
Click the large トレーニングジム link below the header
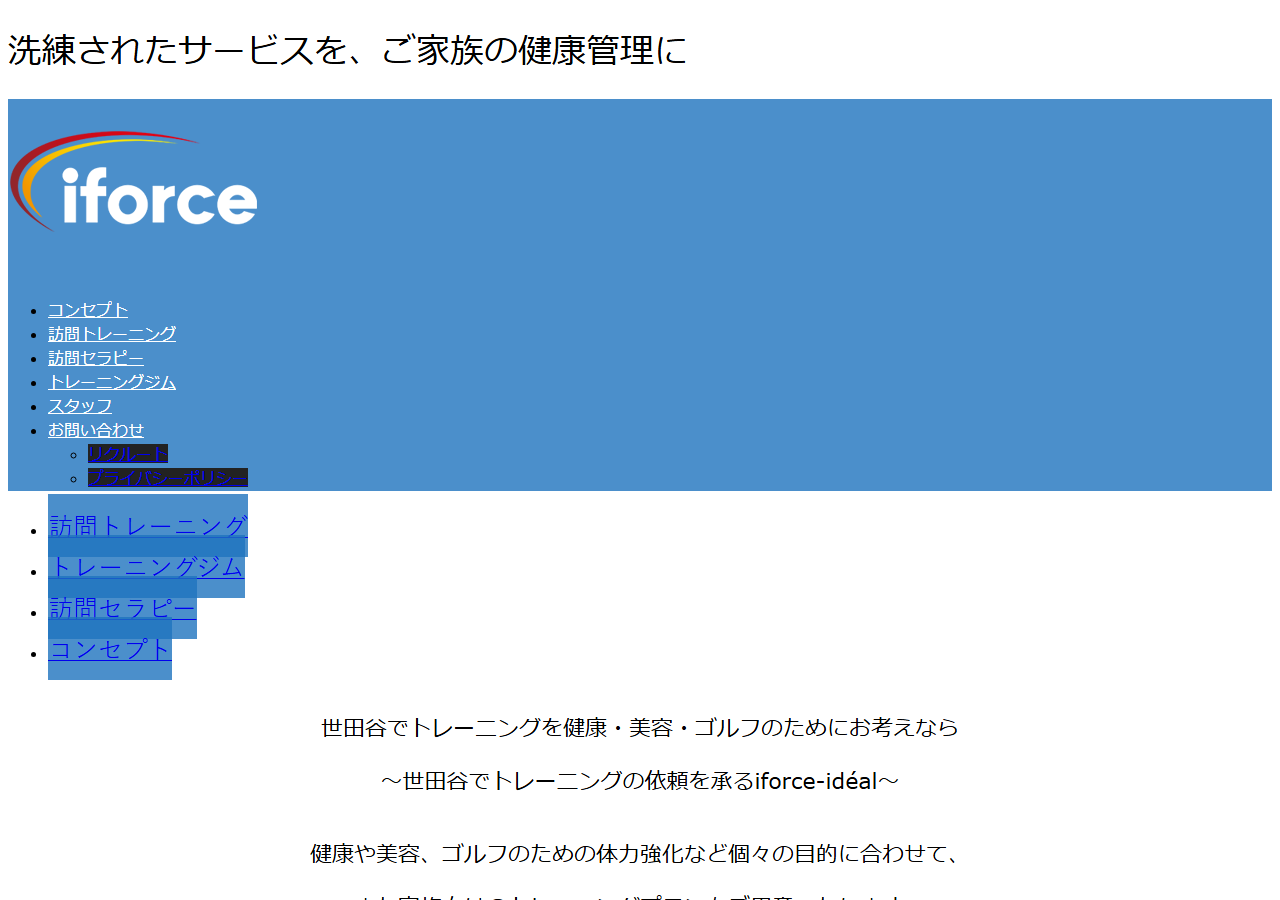pyautogui.click(x=146, y=567)
